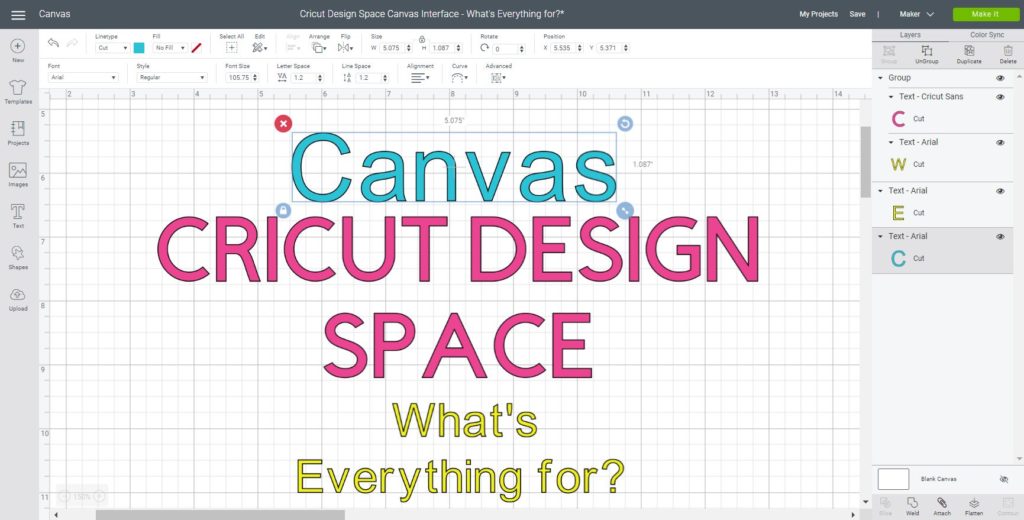Open the Font Arial dropdown

tap(83, 77)
